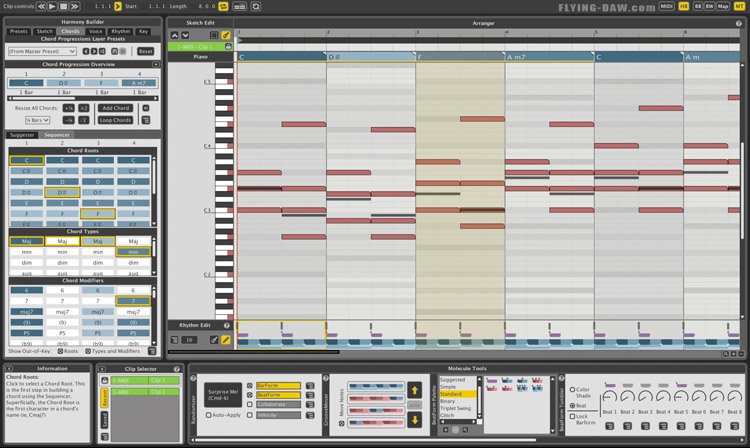Click the previous preset arrow icon
Screen dimensions: 750x448
pyautogui.click(x=86, y=51)
